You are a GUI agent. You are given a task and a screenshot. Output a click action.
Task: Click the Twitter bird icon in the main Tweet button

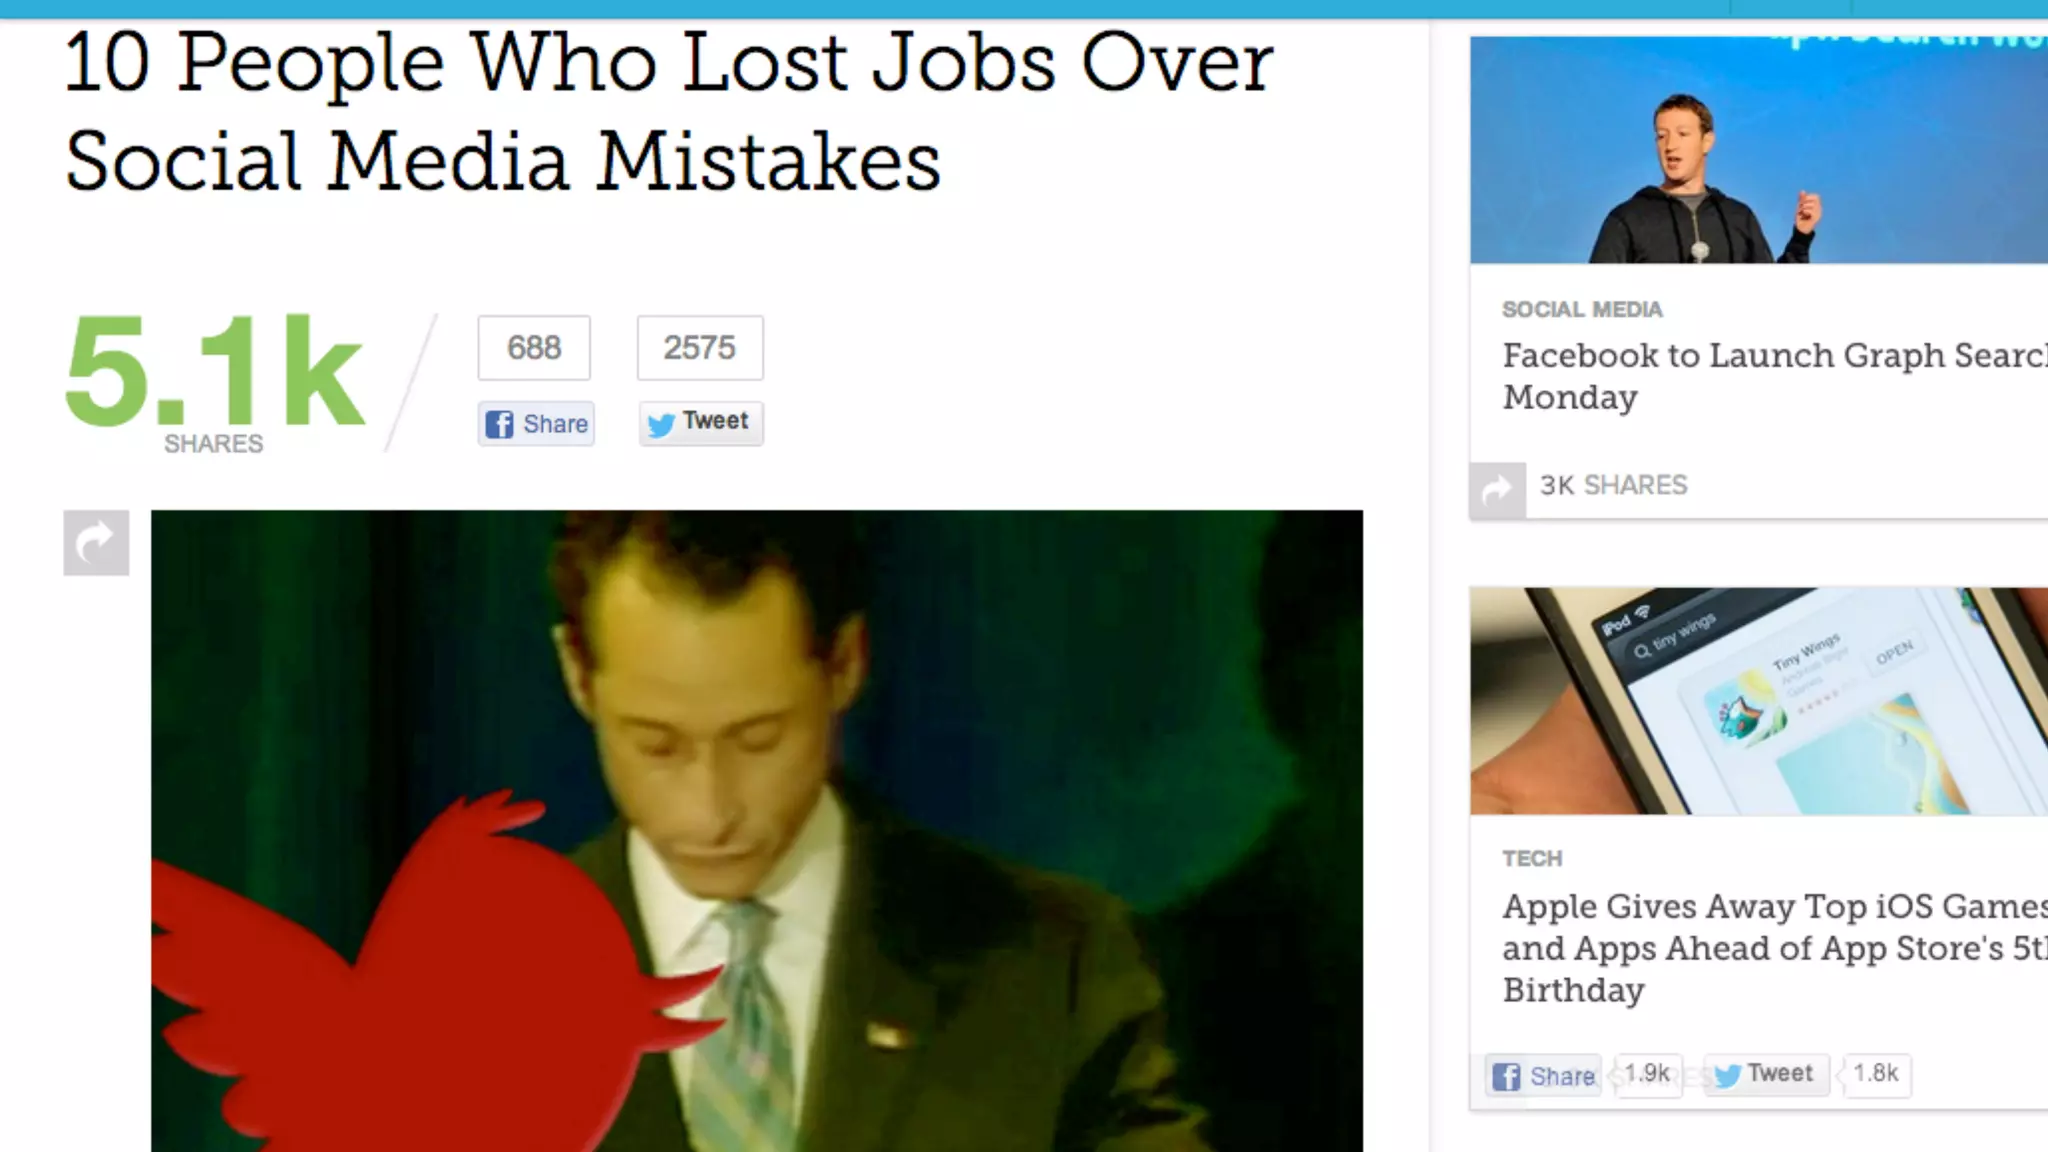[x=661, y=424]
